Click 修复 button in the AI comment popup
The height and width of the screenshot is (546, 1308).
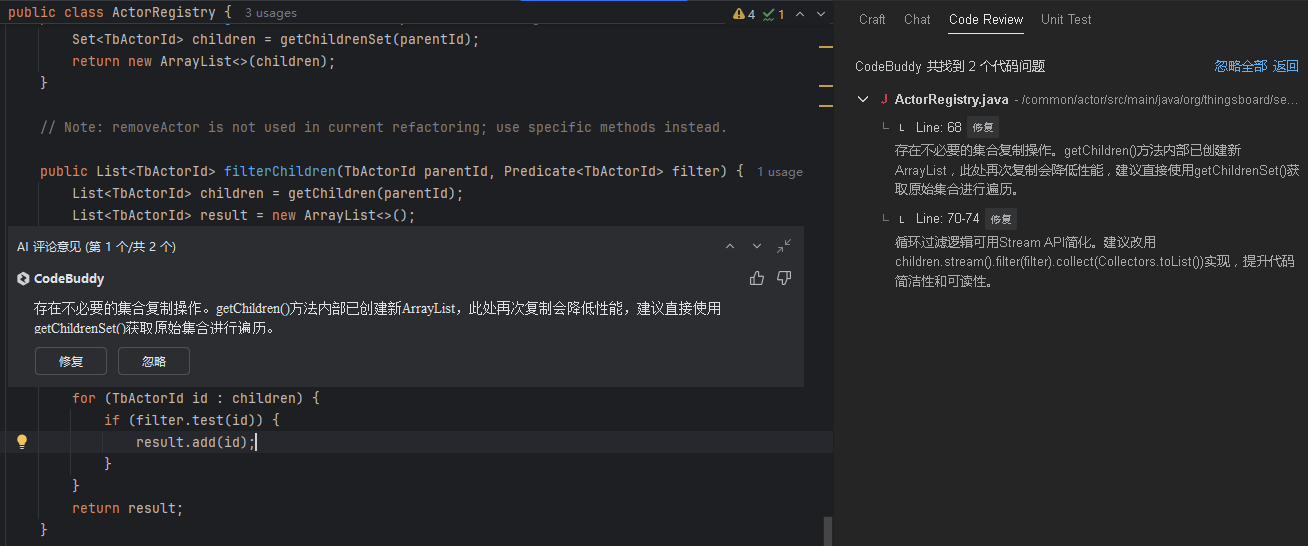click(x=71, y=361)
